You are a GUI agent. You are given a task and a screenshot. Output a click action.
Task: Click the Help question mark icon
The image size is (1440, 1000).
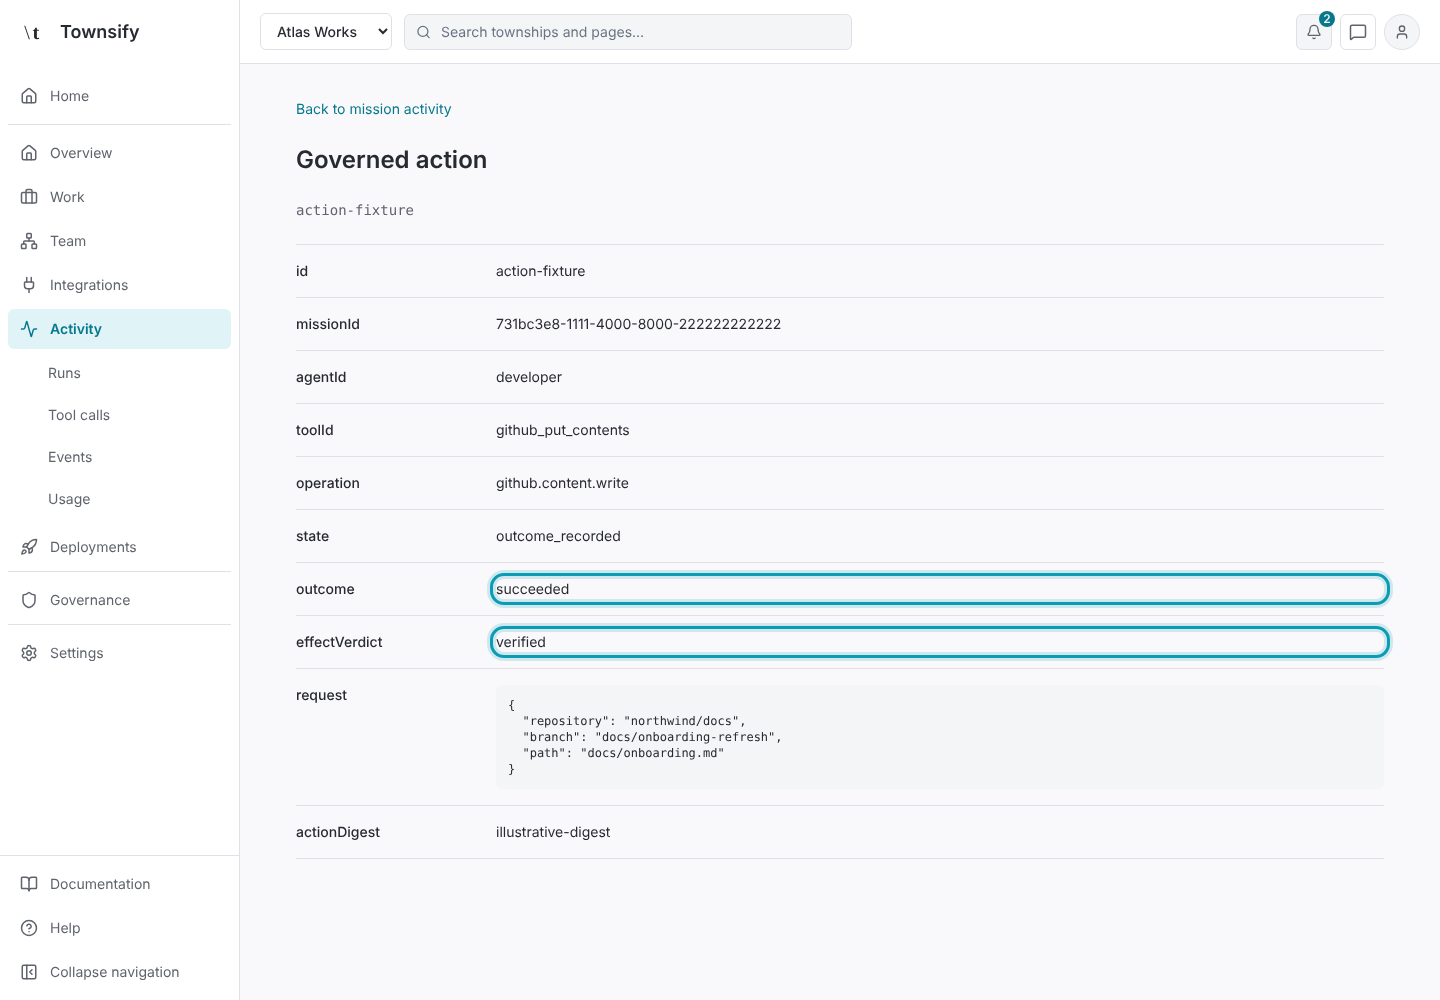[29, 928]
